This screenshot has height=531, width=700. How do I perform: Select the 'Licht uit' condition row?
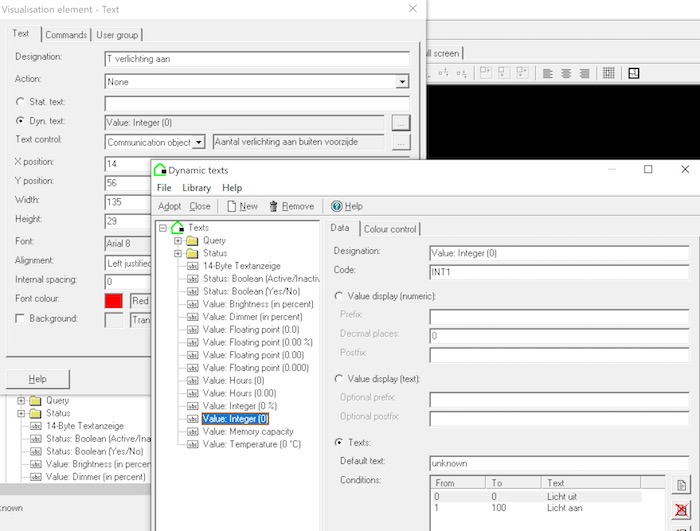(x=536, y=497)
